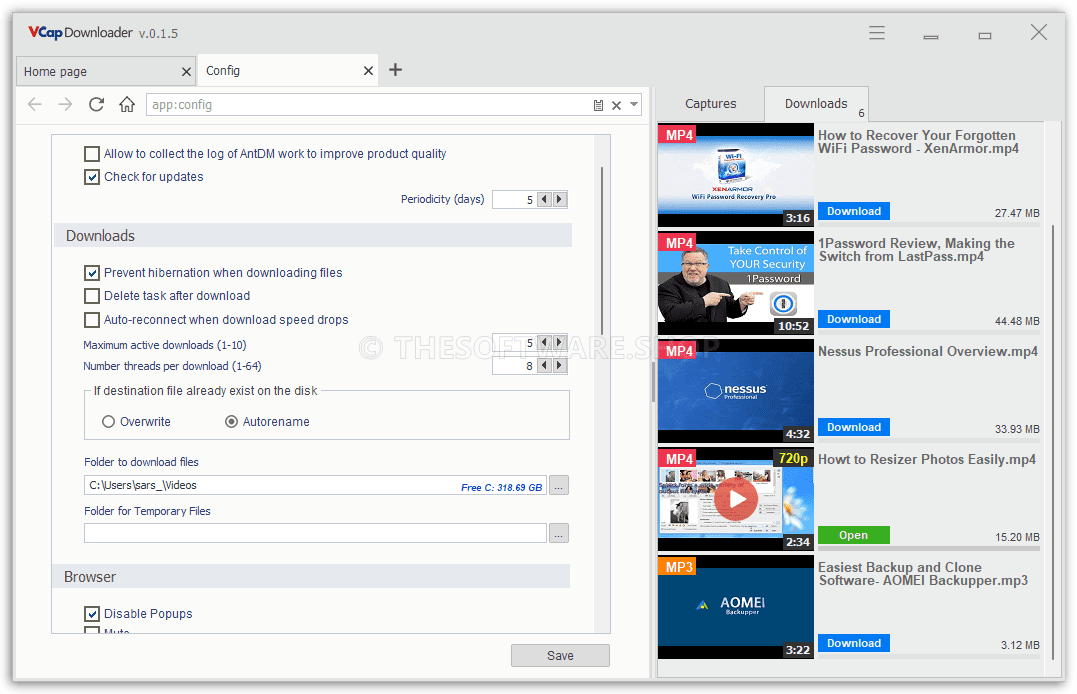Image resolution: width=1077 pixels, height=694 pixels.
Task: Increase Number threads per download
Action: [x=560, y=366]
